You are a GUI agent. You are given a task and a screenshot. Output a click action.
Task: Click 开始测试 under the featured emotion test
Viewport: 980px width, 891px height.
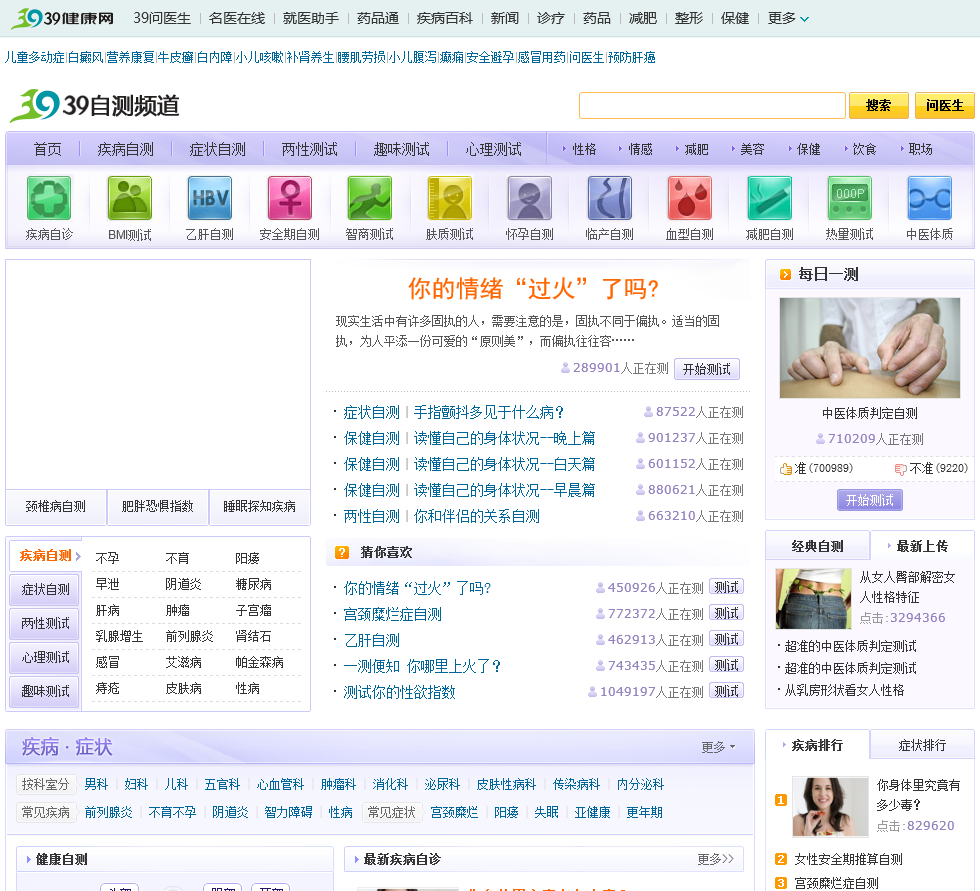pyautogui.click(x=706, y=369)
